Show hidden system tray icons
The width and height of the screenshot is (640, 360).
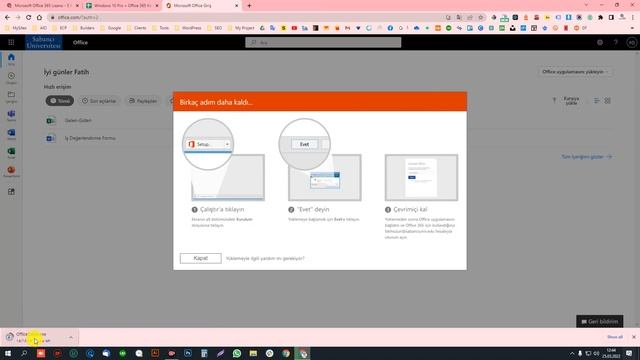[x=572, y=353]
